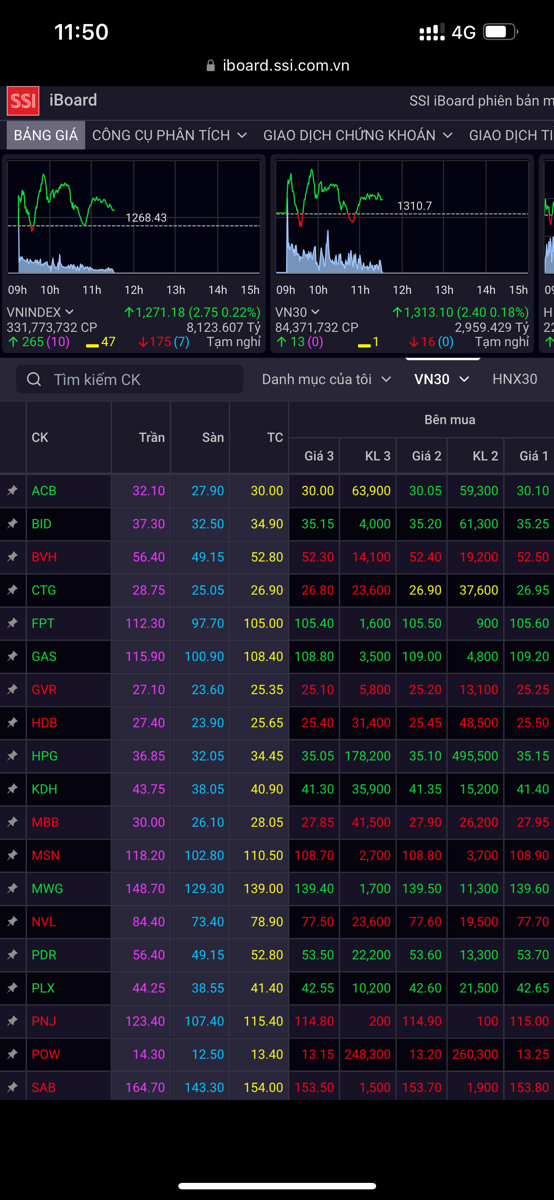Toggle the pin icon for BVH

[x=13, y=557]
